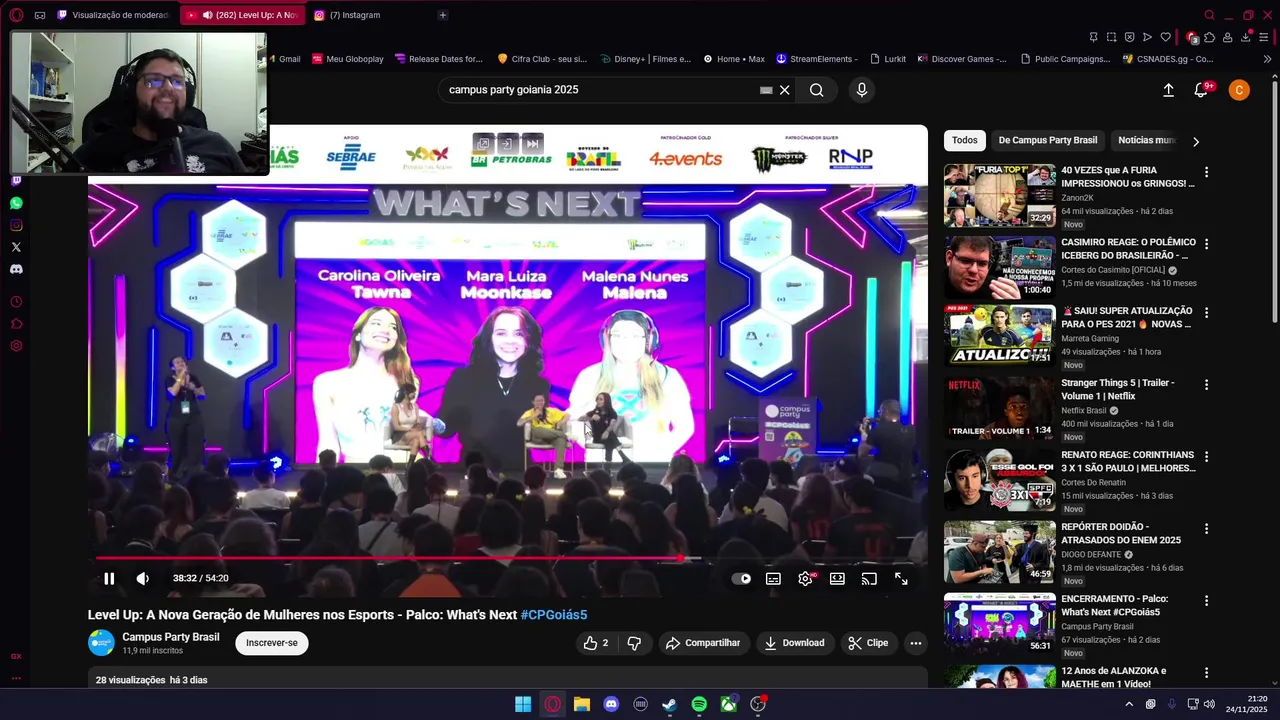The image size is (1280, 720).
Task: Switch to Visualização de moderador tab
Action: [113, 15]
